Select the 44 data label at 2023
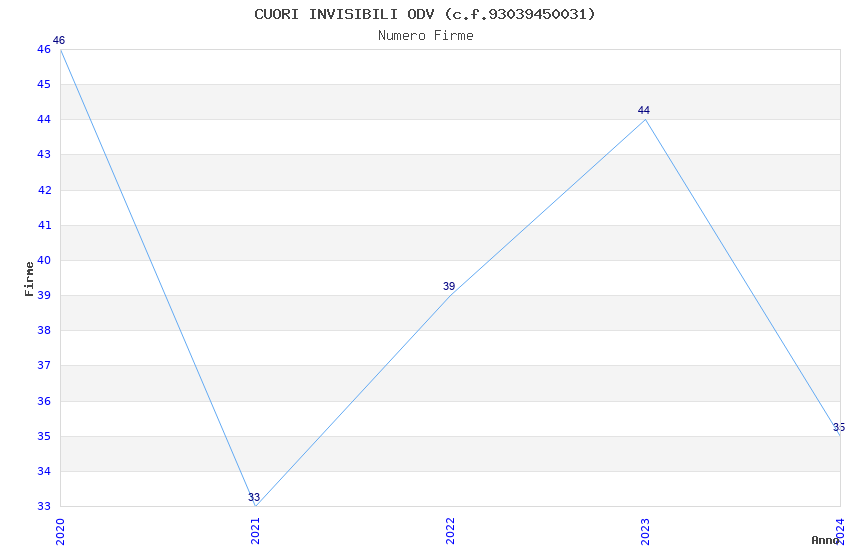 643,110
